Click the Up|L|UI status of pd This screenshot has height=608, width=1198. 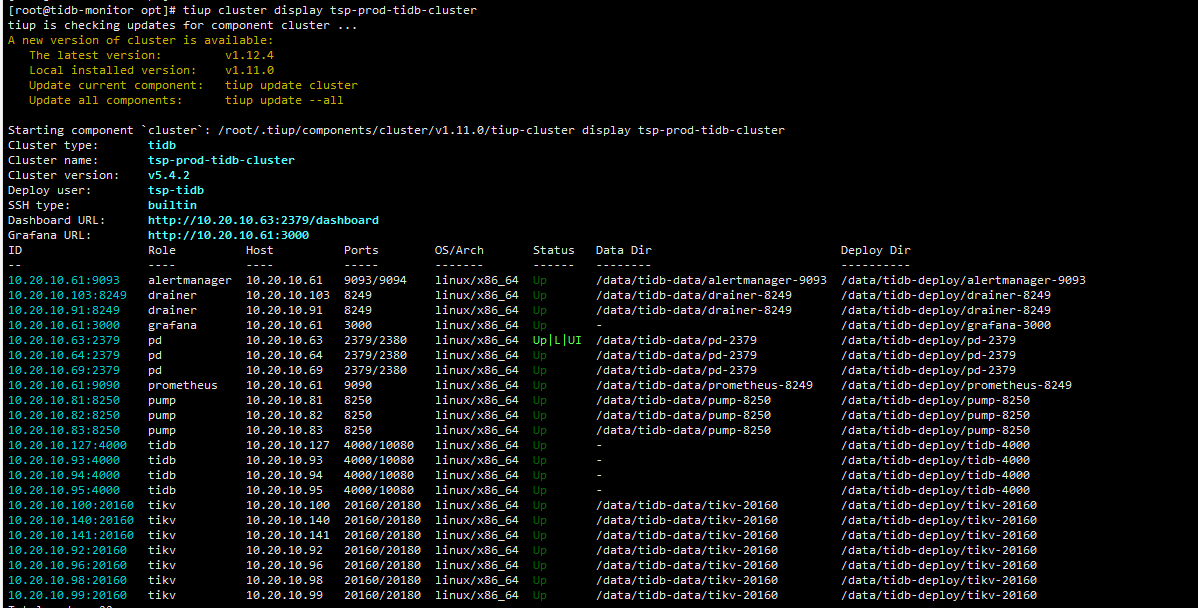pyautogui.click(x=557, y=340)
